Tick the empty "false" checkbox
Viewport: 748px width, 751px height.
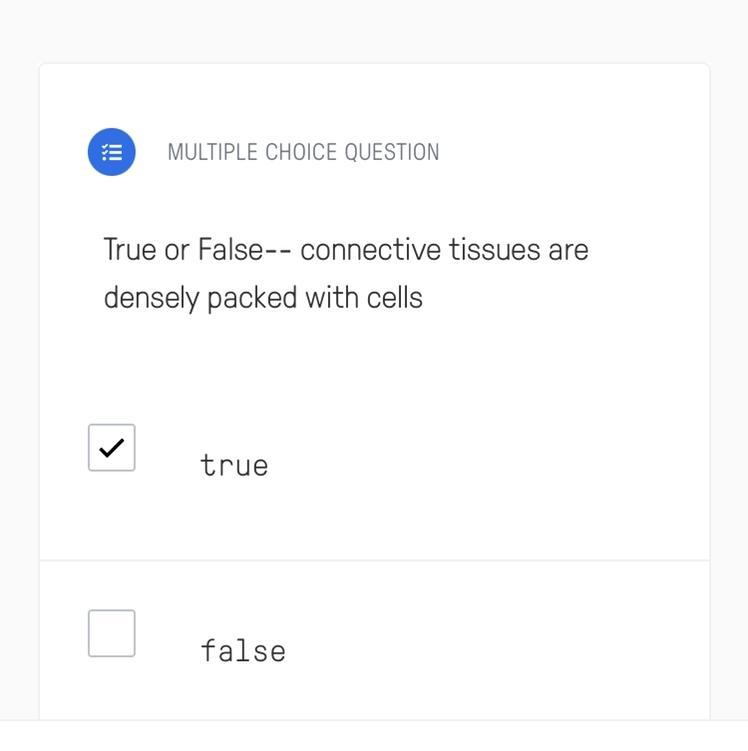pos(111,633)
